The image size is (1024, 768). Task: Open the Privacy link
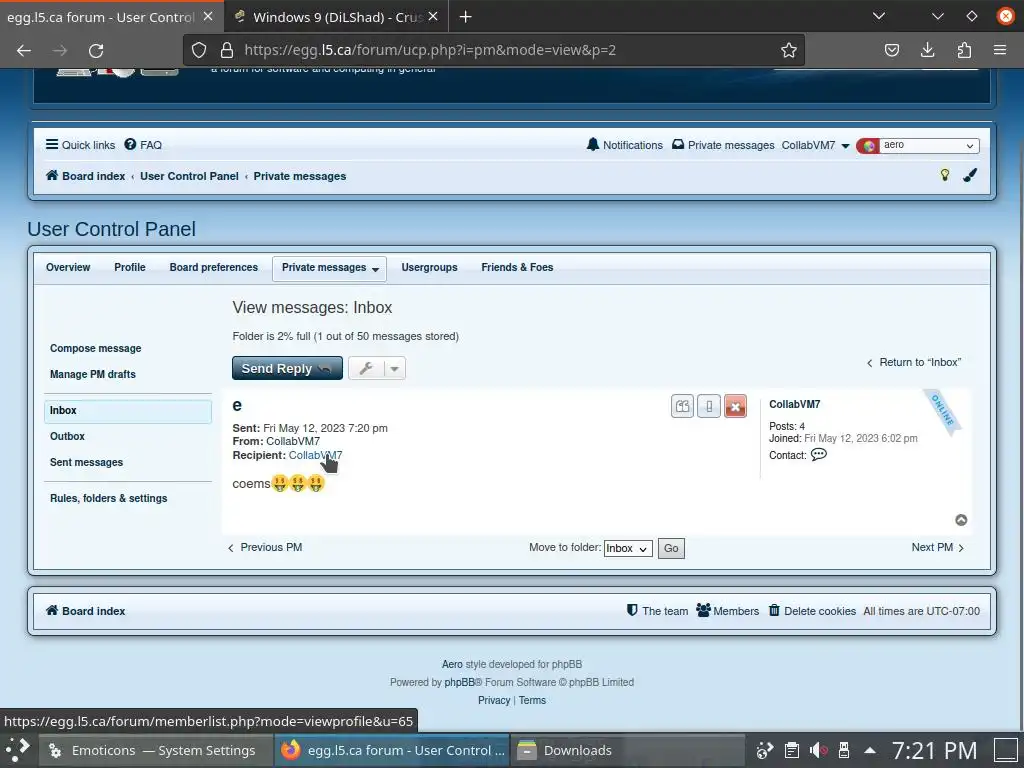pos(494,700)
